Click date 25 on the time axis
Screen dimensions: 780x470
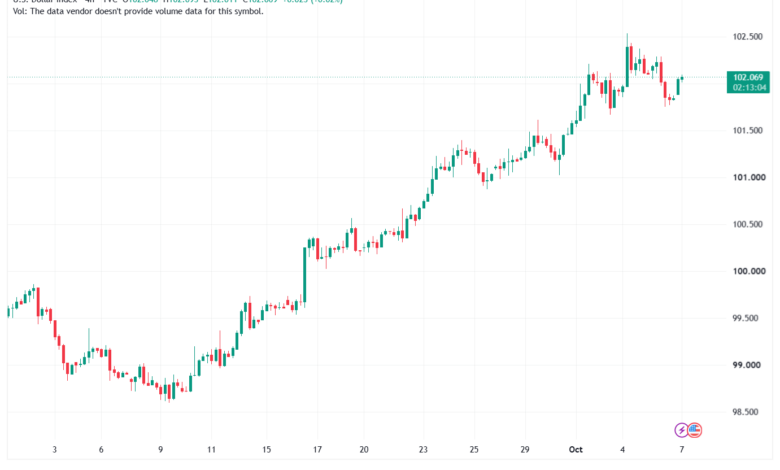pos(474,450)
